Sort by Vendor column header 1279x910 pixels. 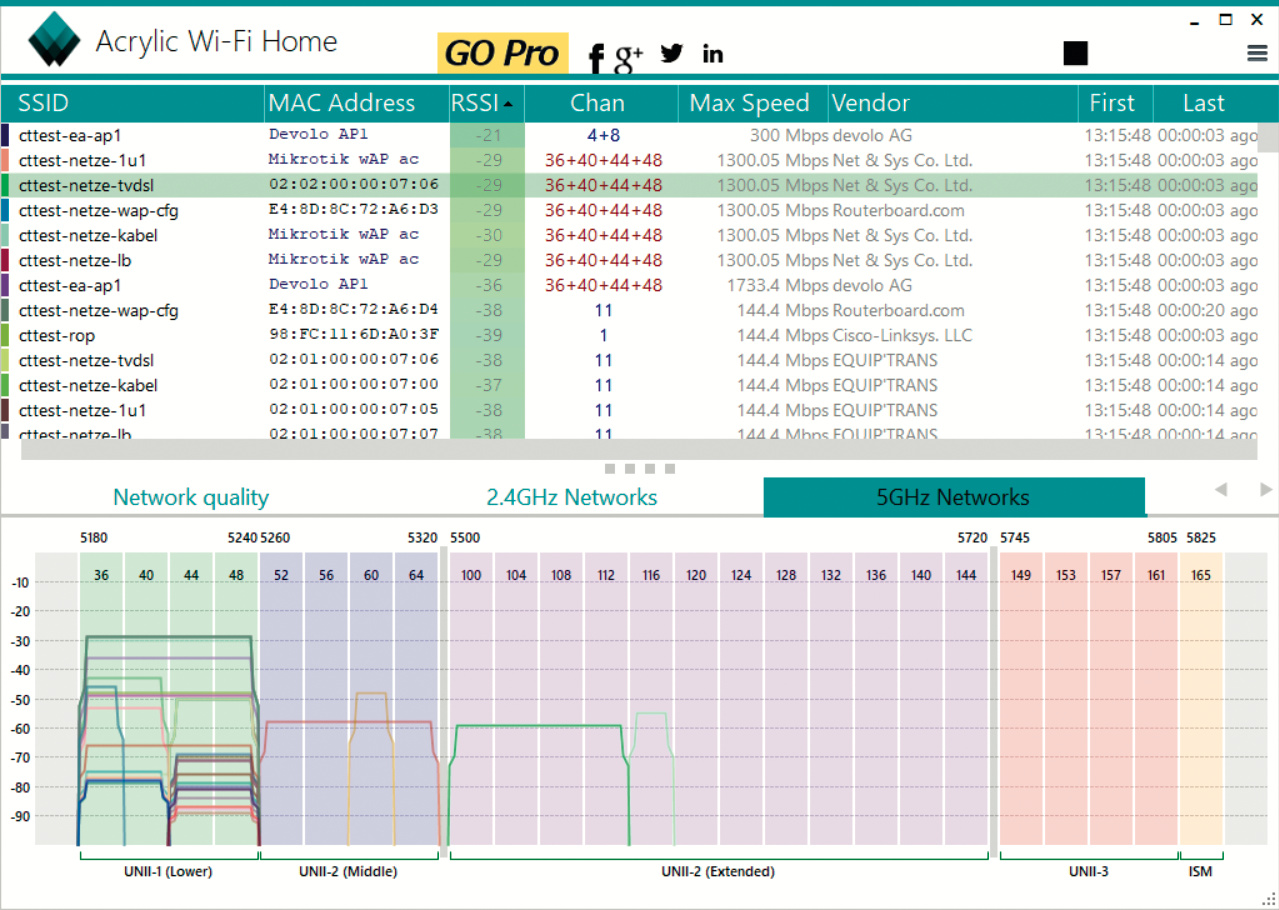953,103
